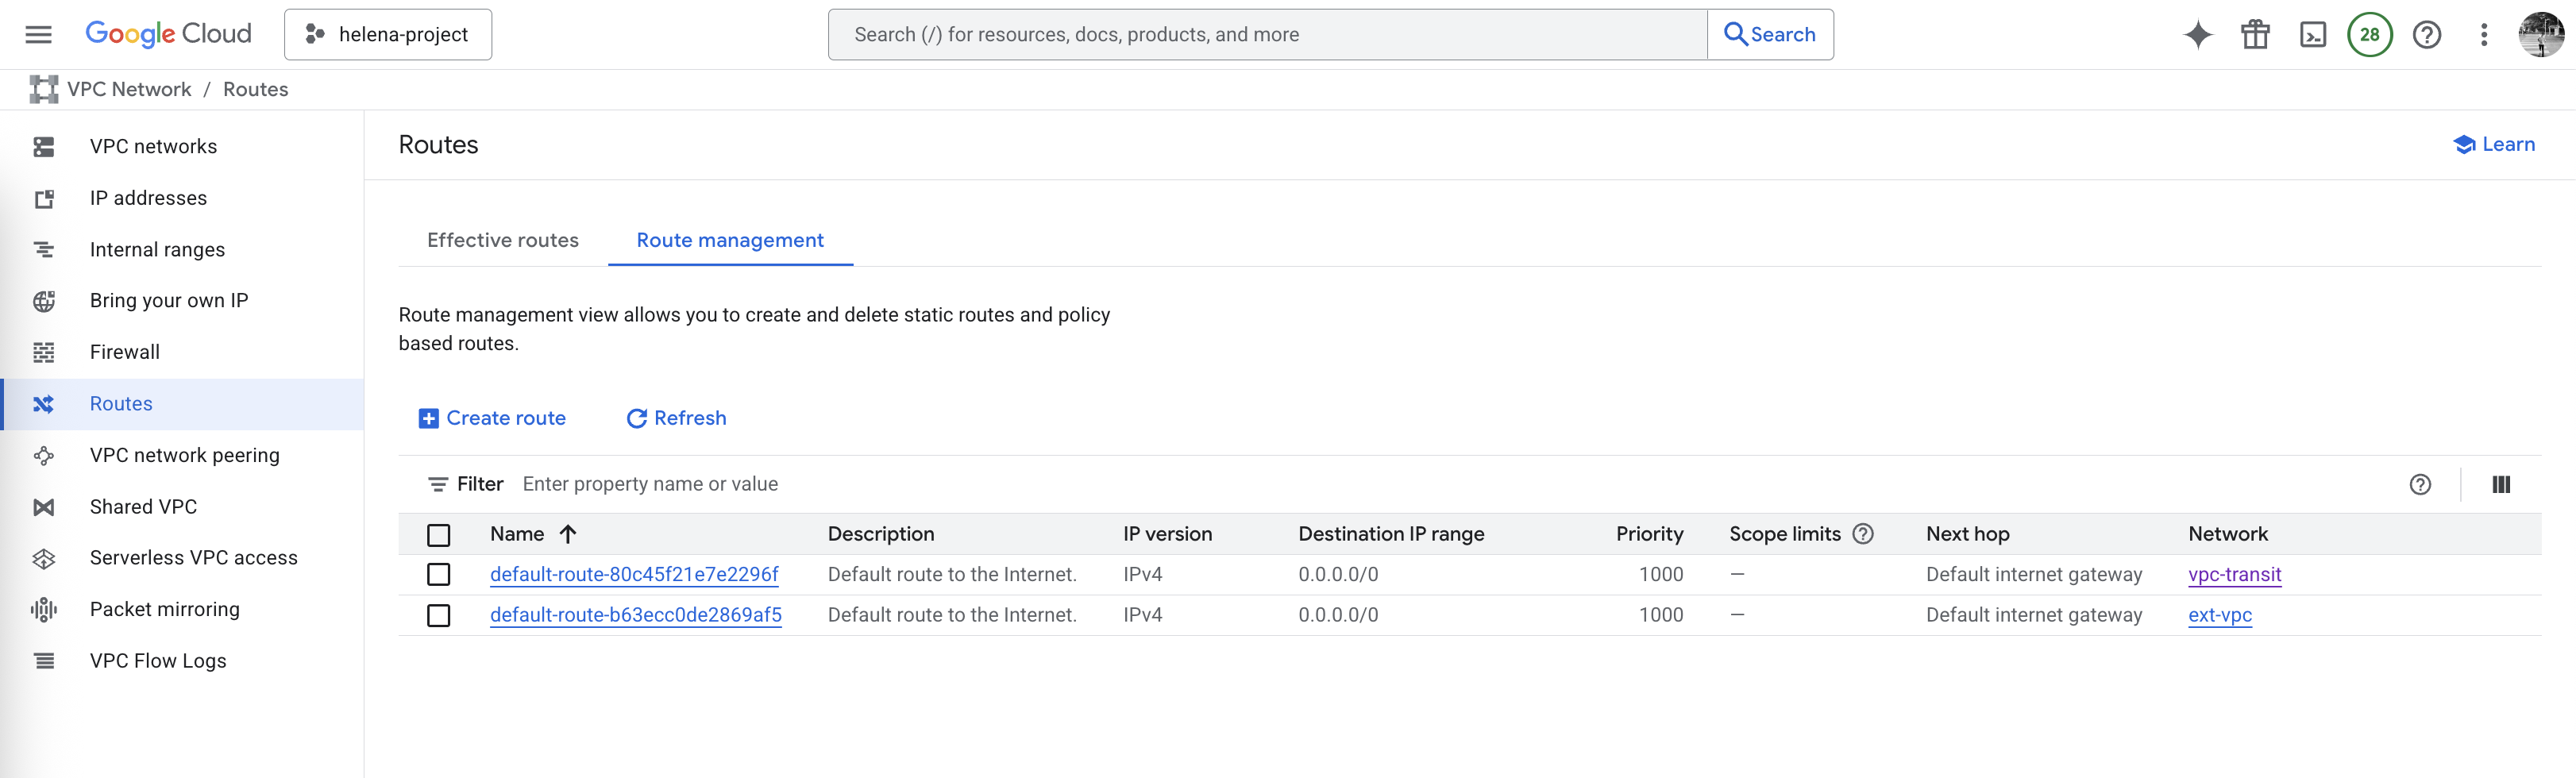Open the main navigation hamburger menu
2576x778 pixels.
click(38, 35)
